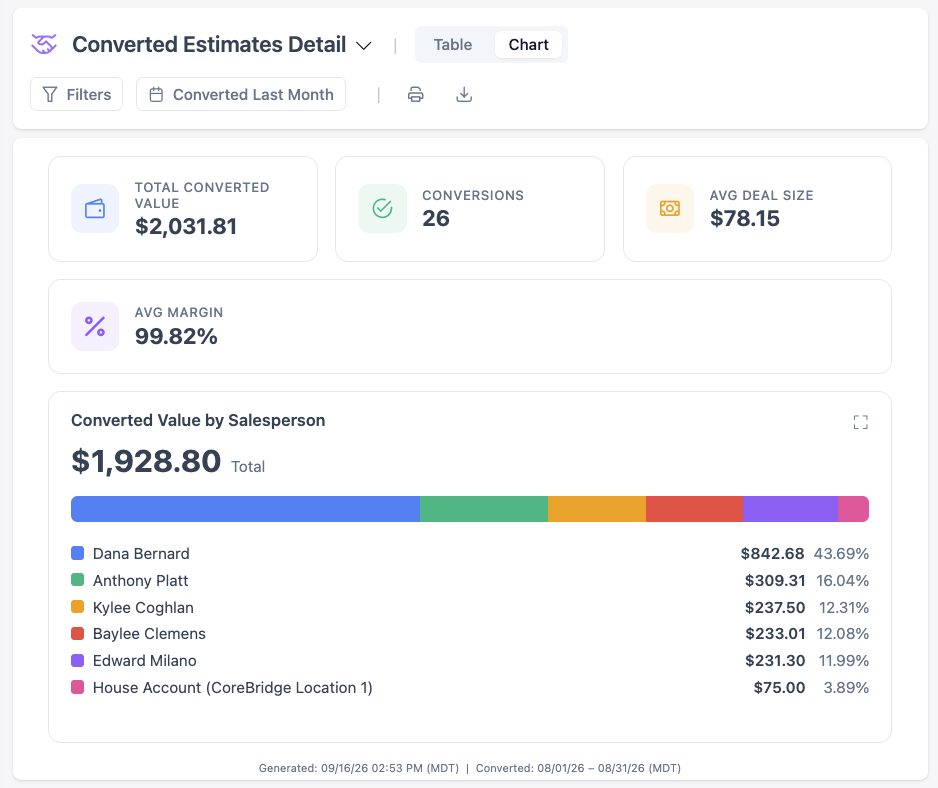The height and width of the screenshot is (788, 938).
Task: Click the wallet icon in Total Converted Value
Action: coord(95,208)
